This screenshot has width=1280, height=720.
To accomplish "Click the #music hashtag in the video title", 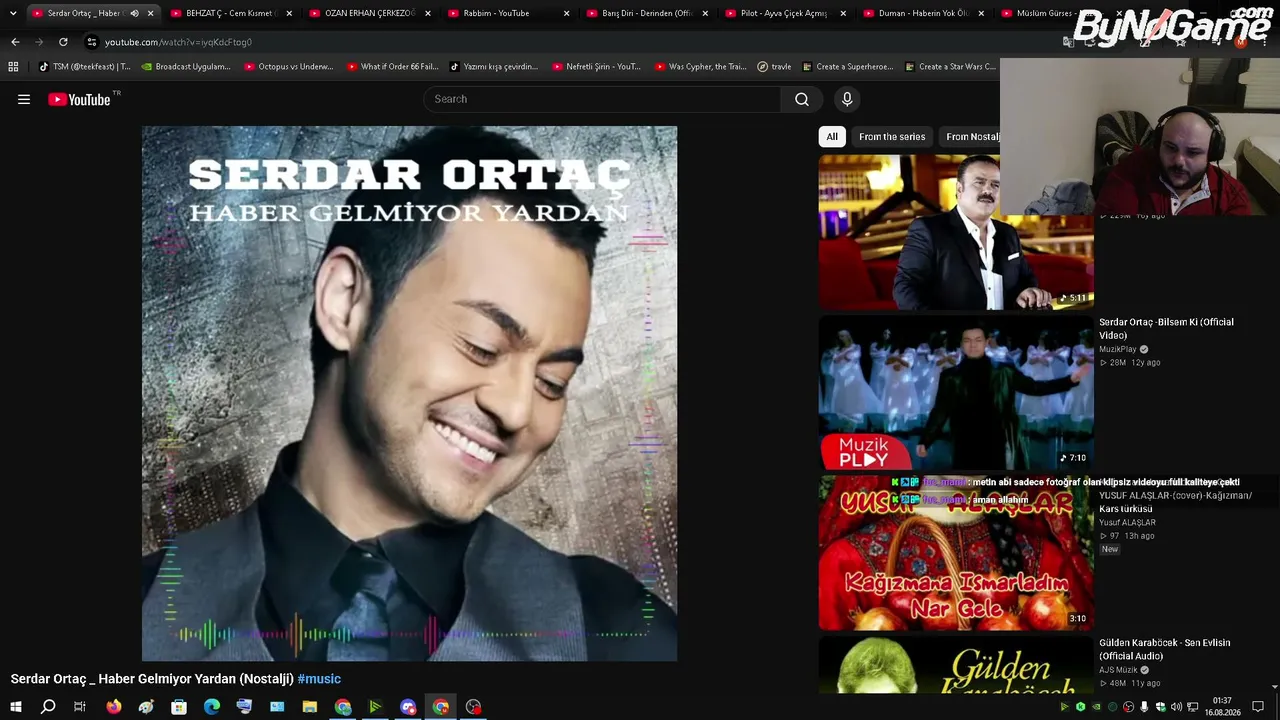I will pos(319,679).
